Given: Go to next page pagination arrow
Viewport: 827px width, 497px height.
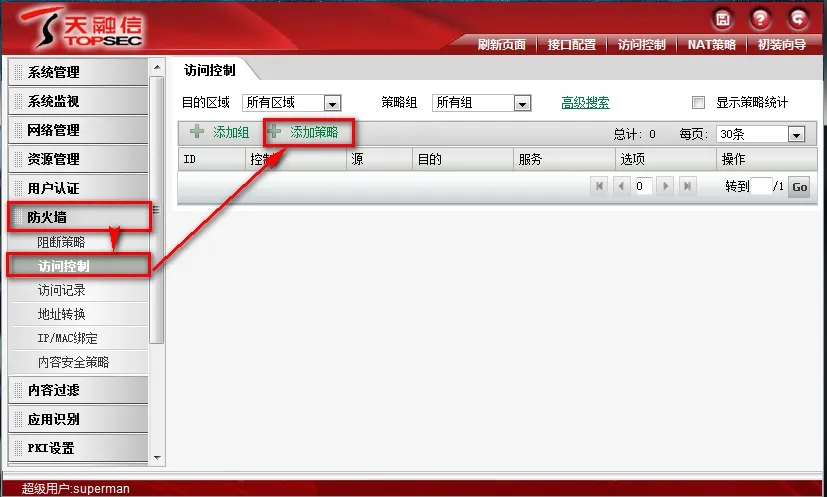Looking at the screenshot, I should click(666, 186).
